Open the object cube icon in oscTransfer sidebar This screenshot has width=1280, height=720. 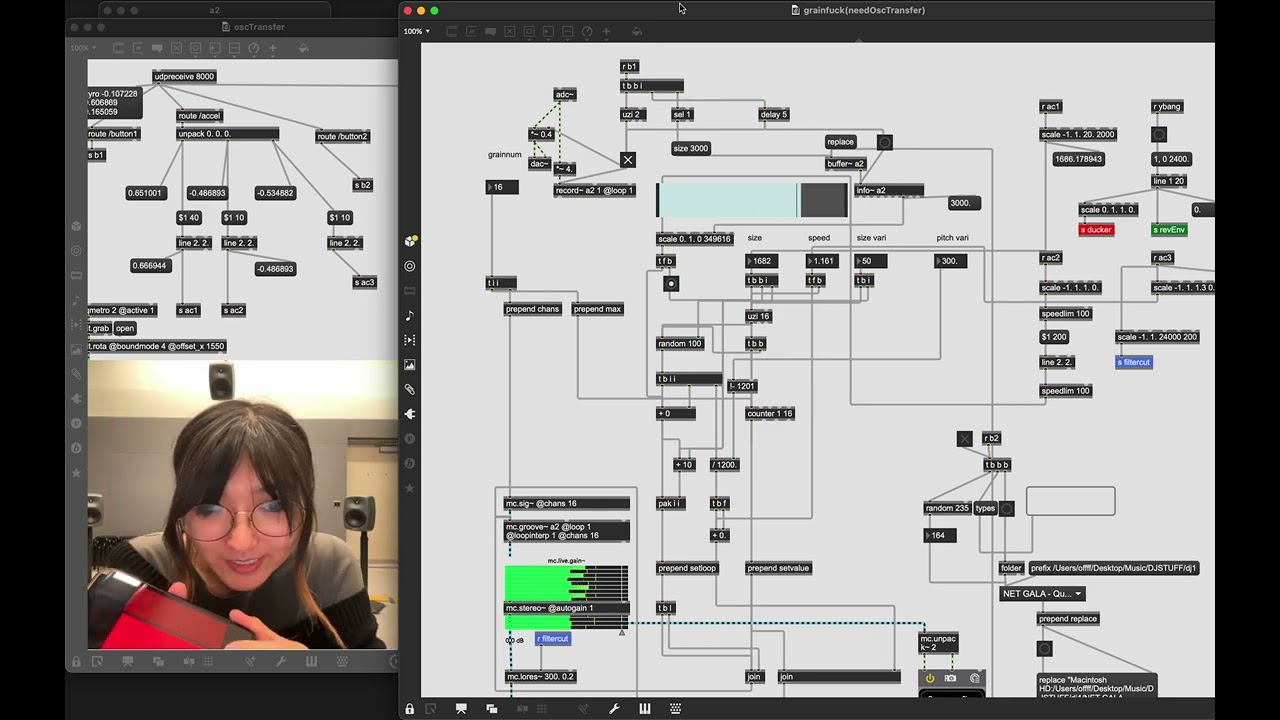click(76, 226)
